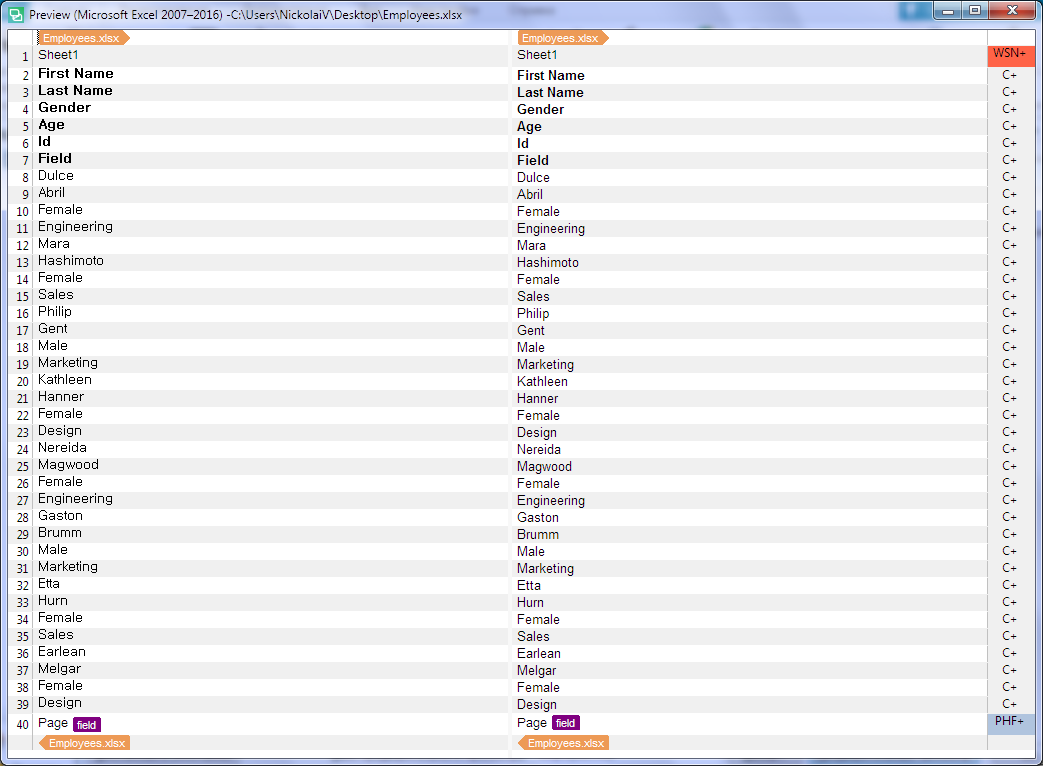Click the red WSN+ status cell

(x=1009, y=54)
